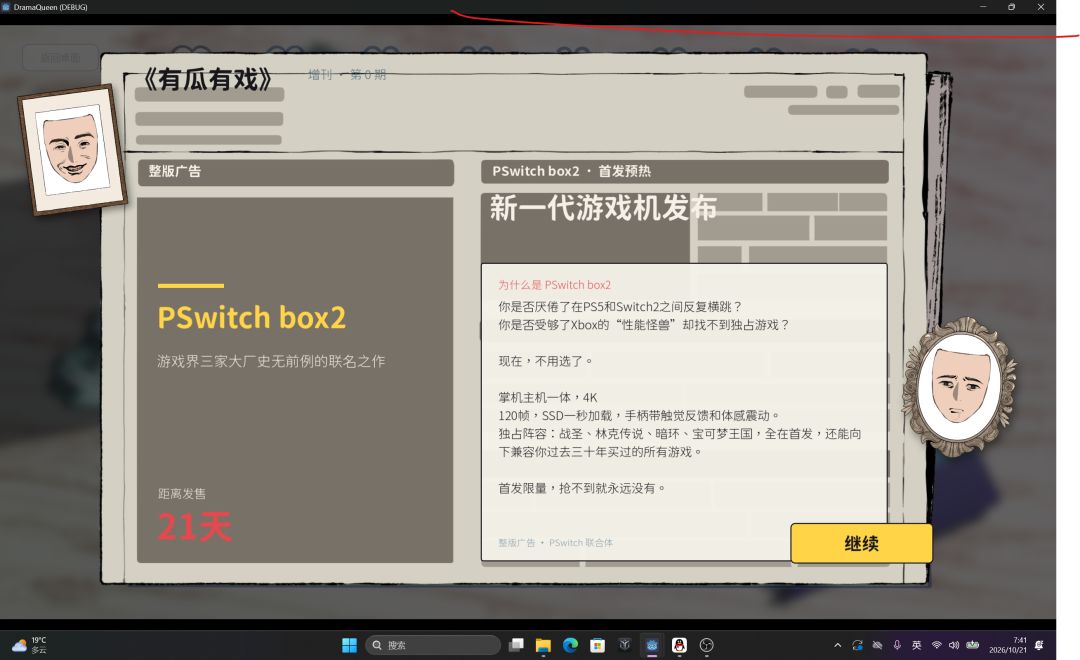Switch the 英 input method indicator

[916, 646]
